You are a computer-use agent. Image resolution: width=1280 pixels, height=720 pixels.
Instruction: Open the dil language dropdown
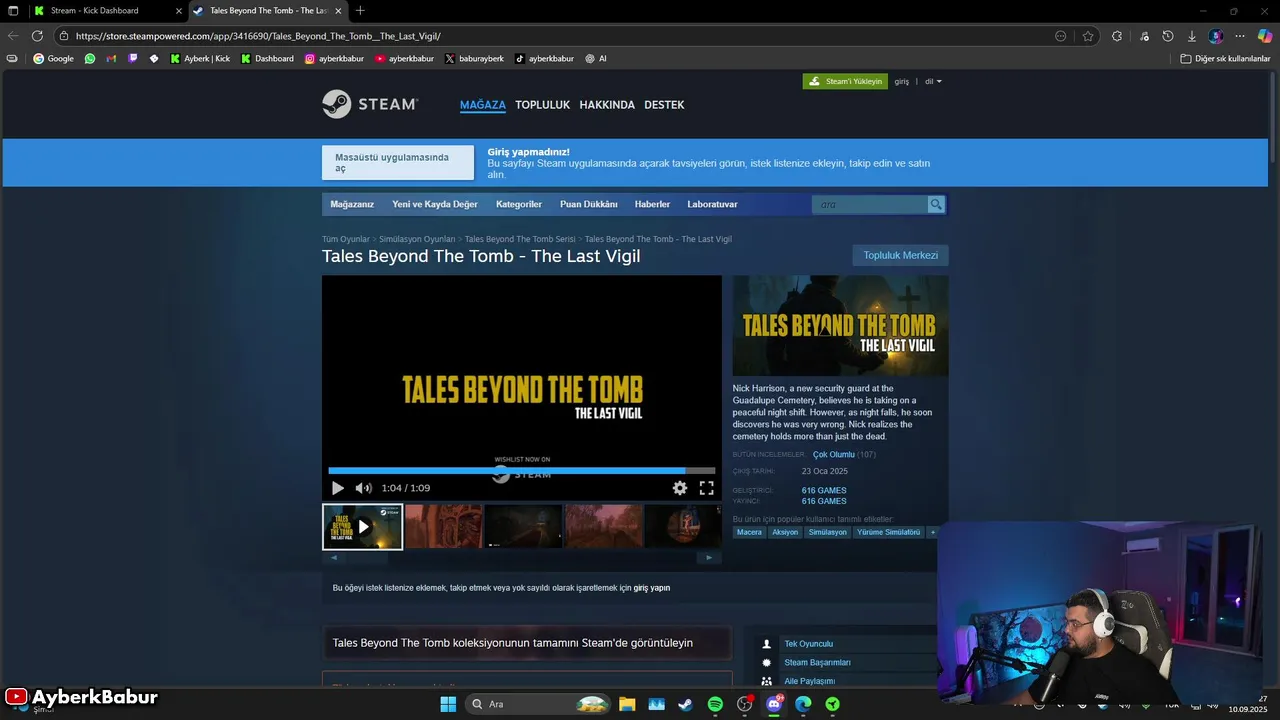point(933,81)
